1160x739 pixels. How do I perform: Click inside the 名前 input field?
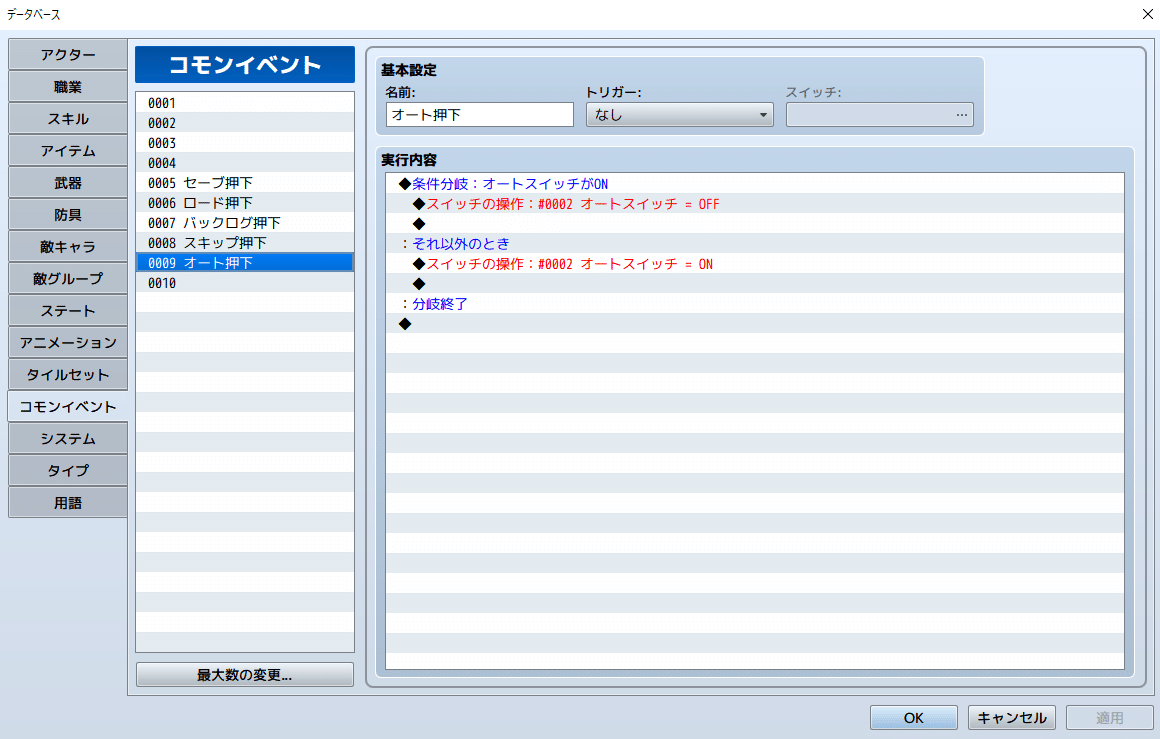click(478, 114)
